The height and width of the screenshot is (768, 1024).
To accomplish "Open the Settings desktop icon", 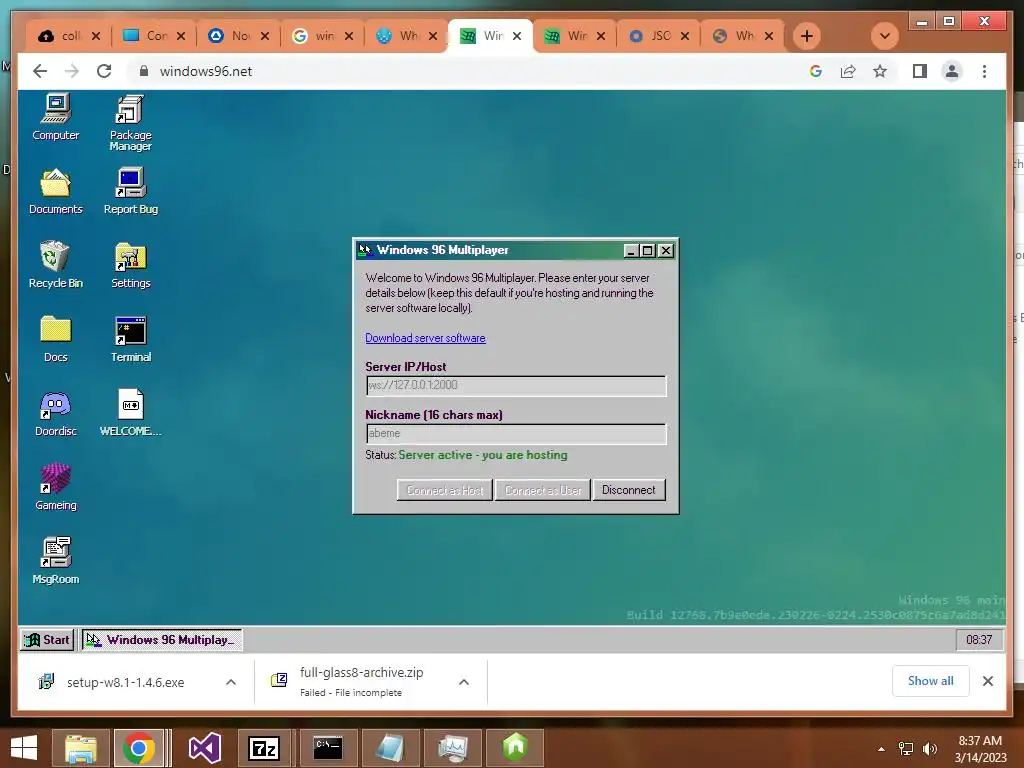I will click(x=131, y=265).
